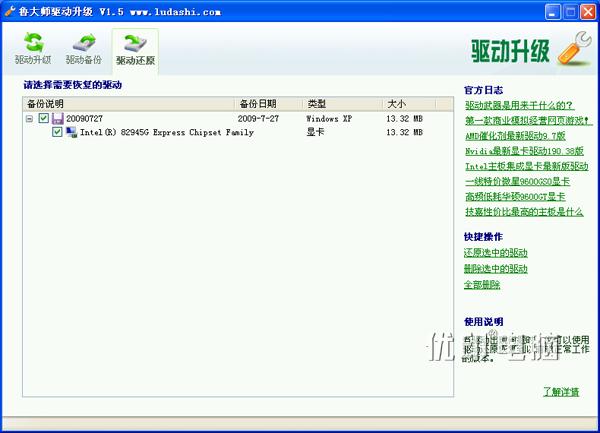Sort by the 大小 column header
The height and width of the screenshot is (433, 600).
[x=409, y=104]
